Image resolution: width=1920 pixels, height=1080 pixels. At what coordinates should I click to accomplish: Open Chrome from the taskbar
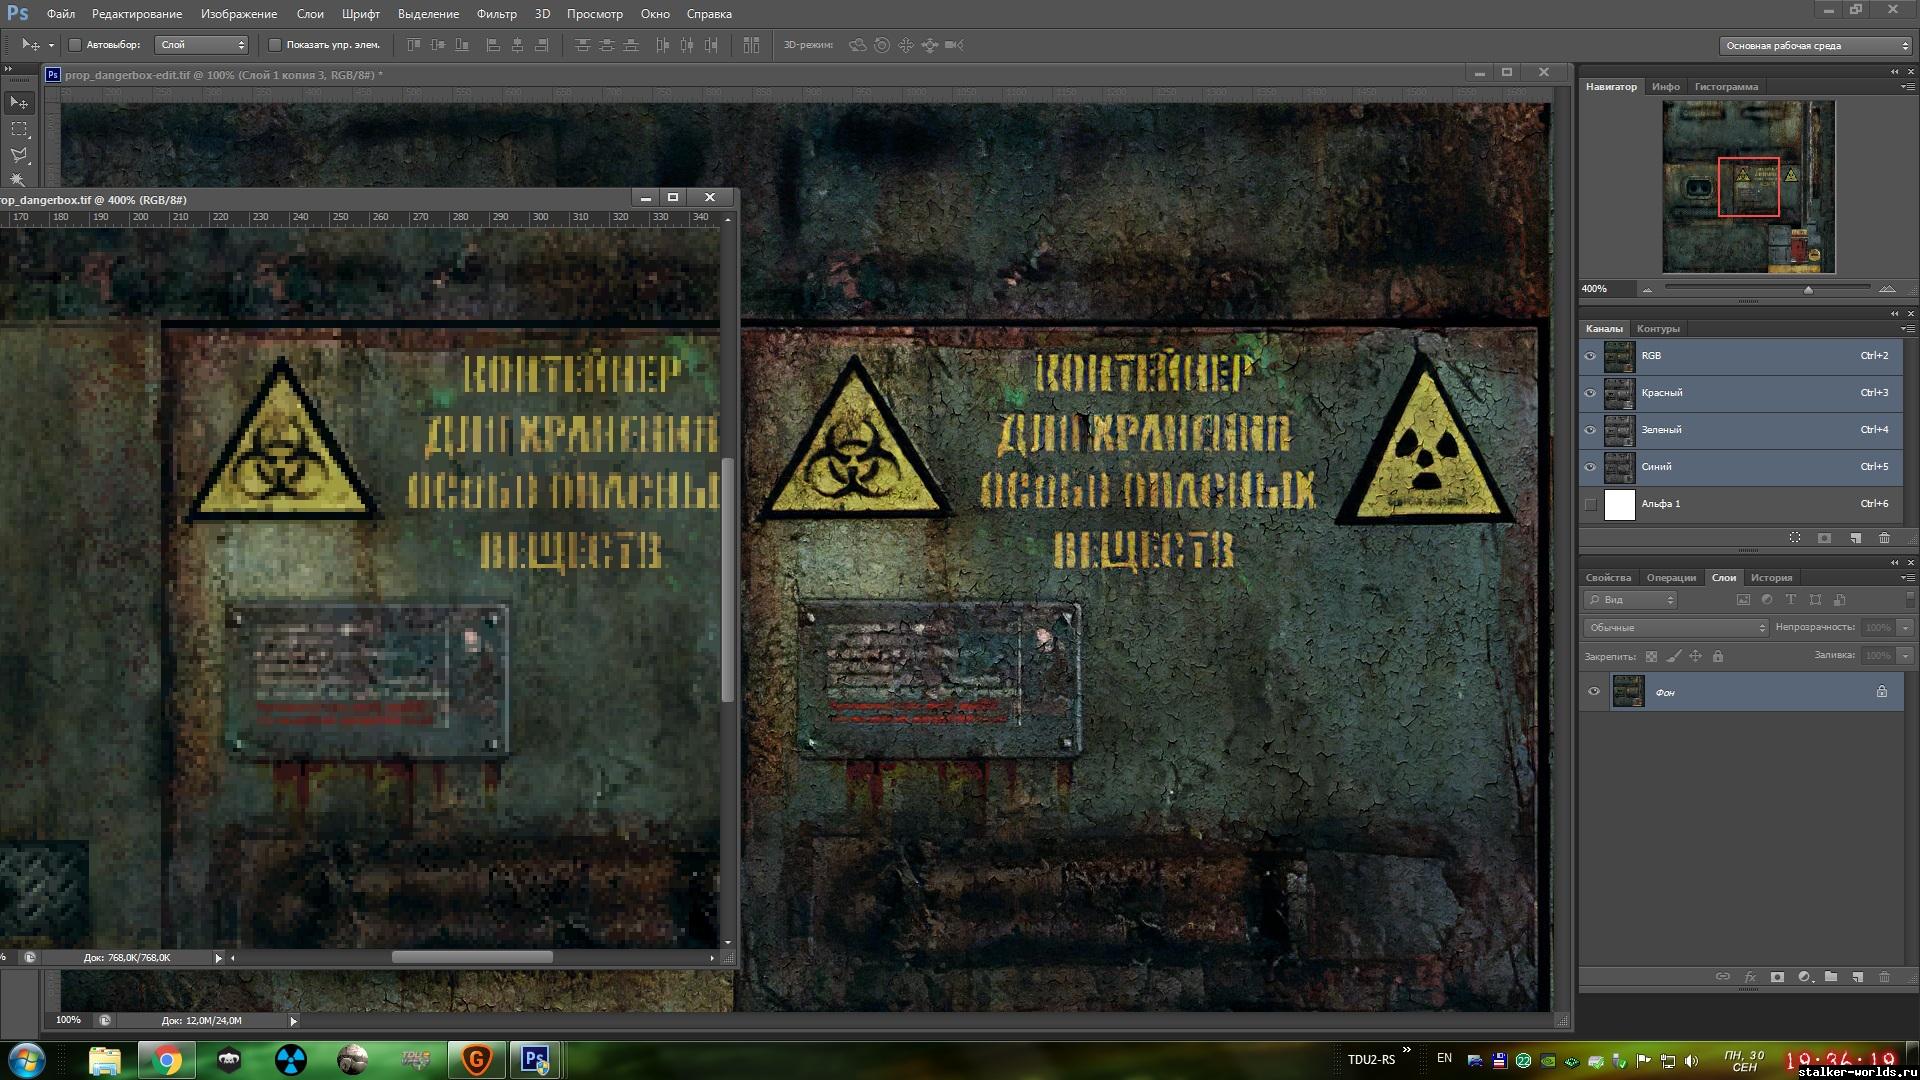167,1060
